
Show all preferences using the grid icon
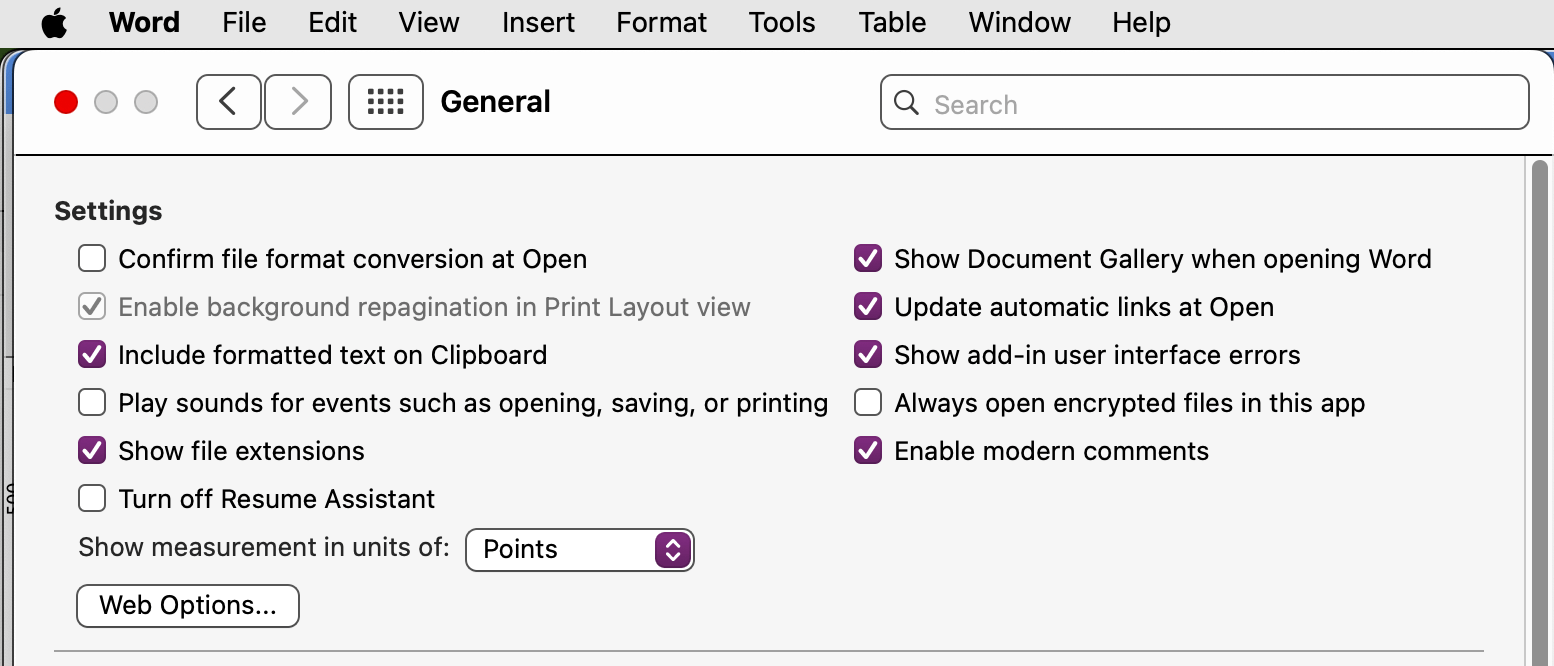(386, 102)
